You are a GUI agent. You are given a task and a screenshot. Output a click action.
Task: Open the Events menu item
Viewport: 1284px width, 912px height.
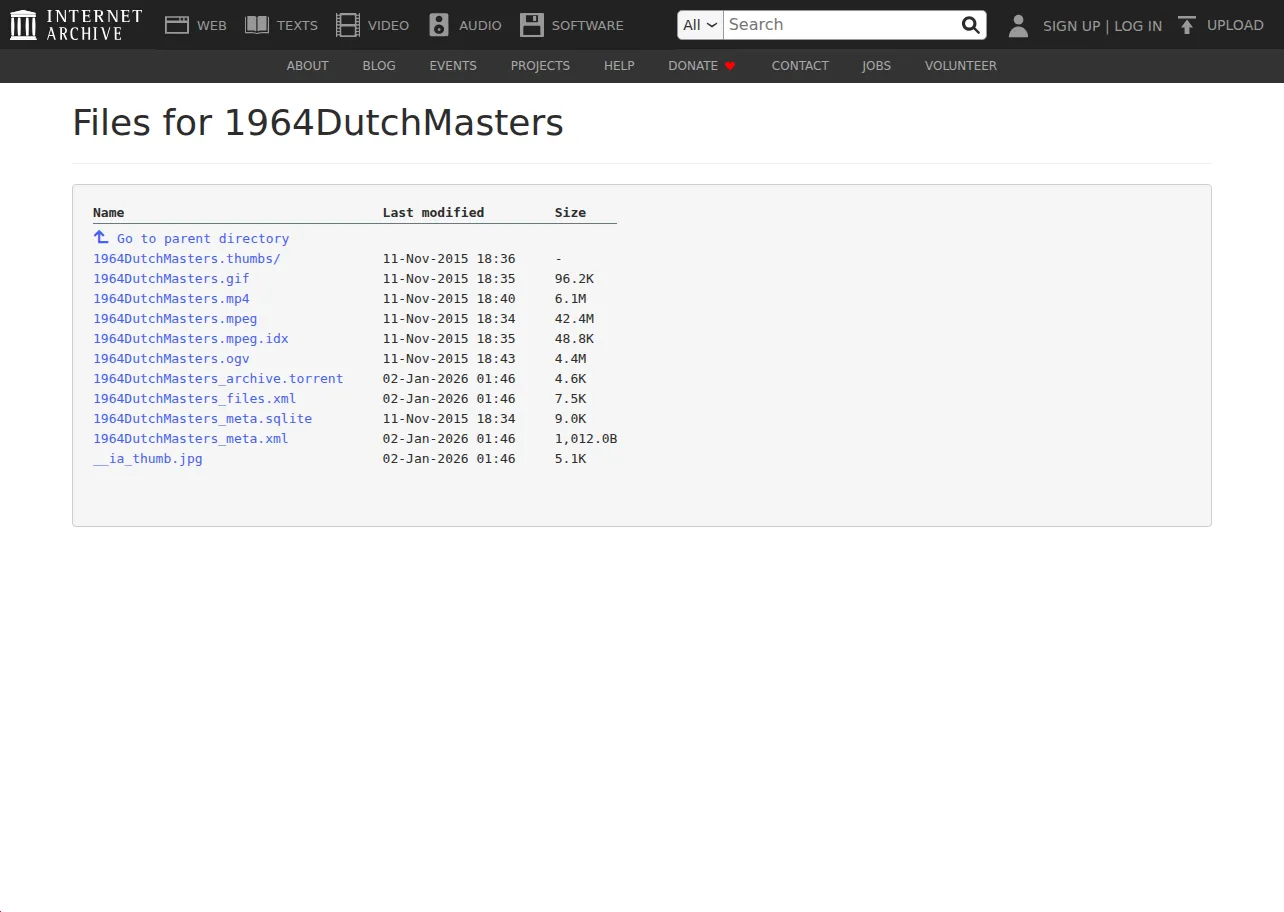453,66
